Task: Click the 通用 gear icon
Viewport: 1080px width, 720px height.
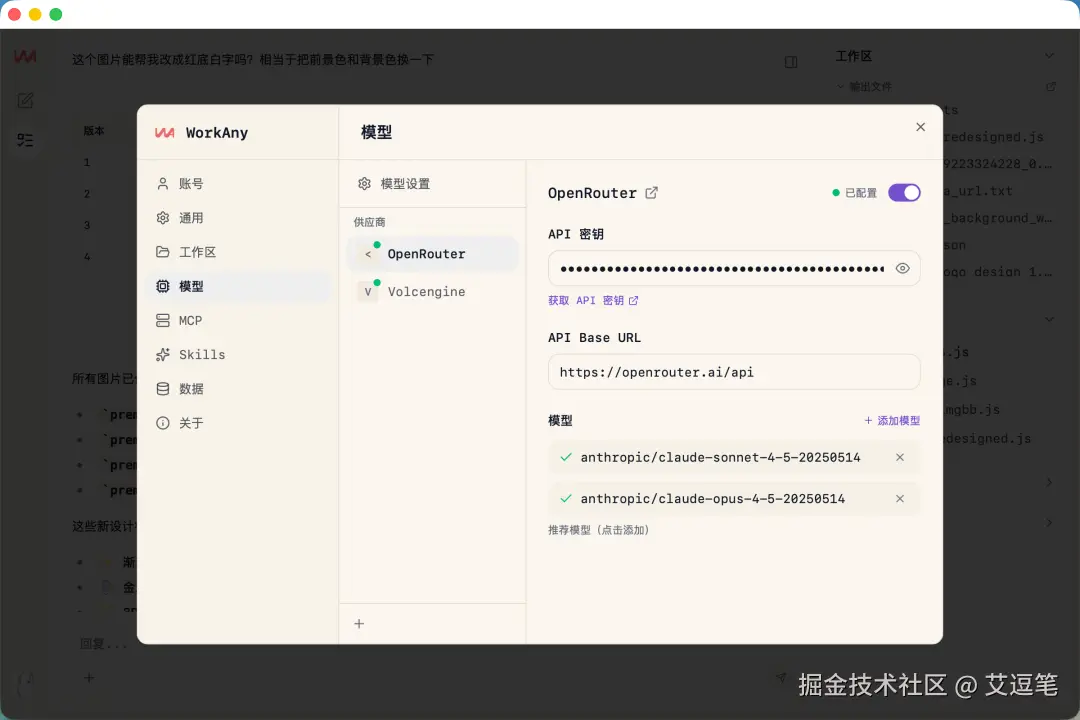Action: pos(163,218)
